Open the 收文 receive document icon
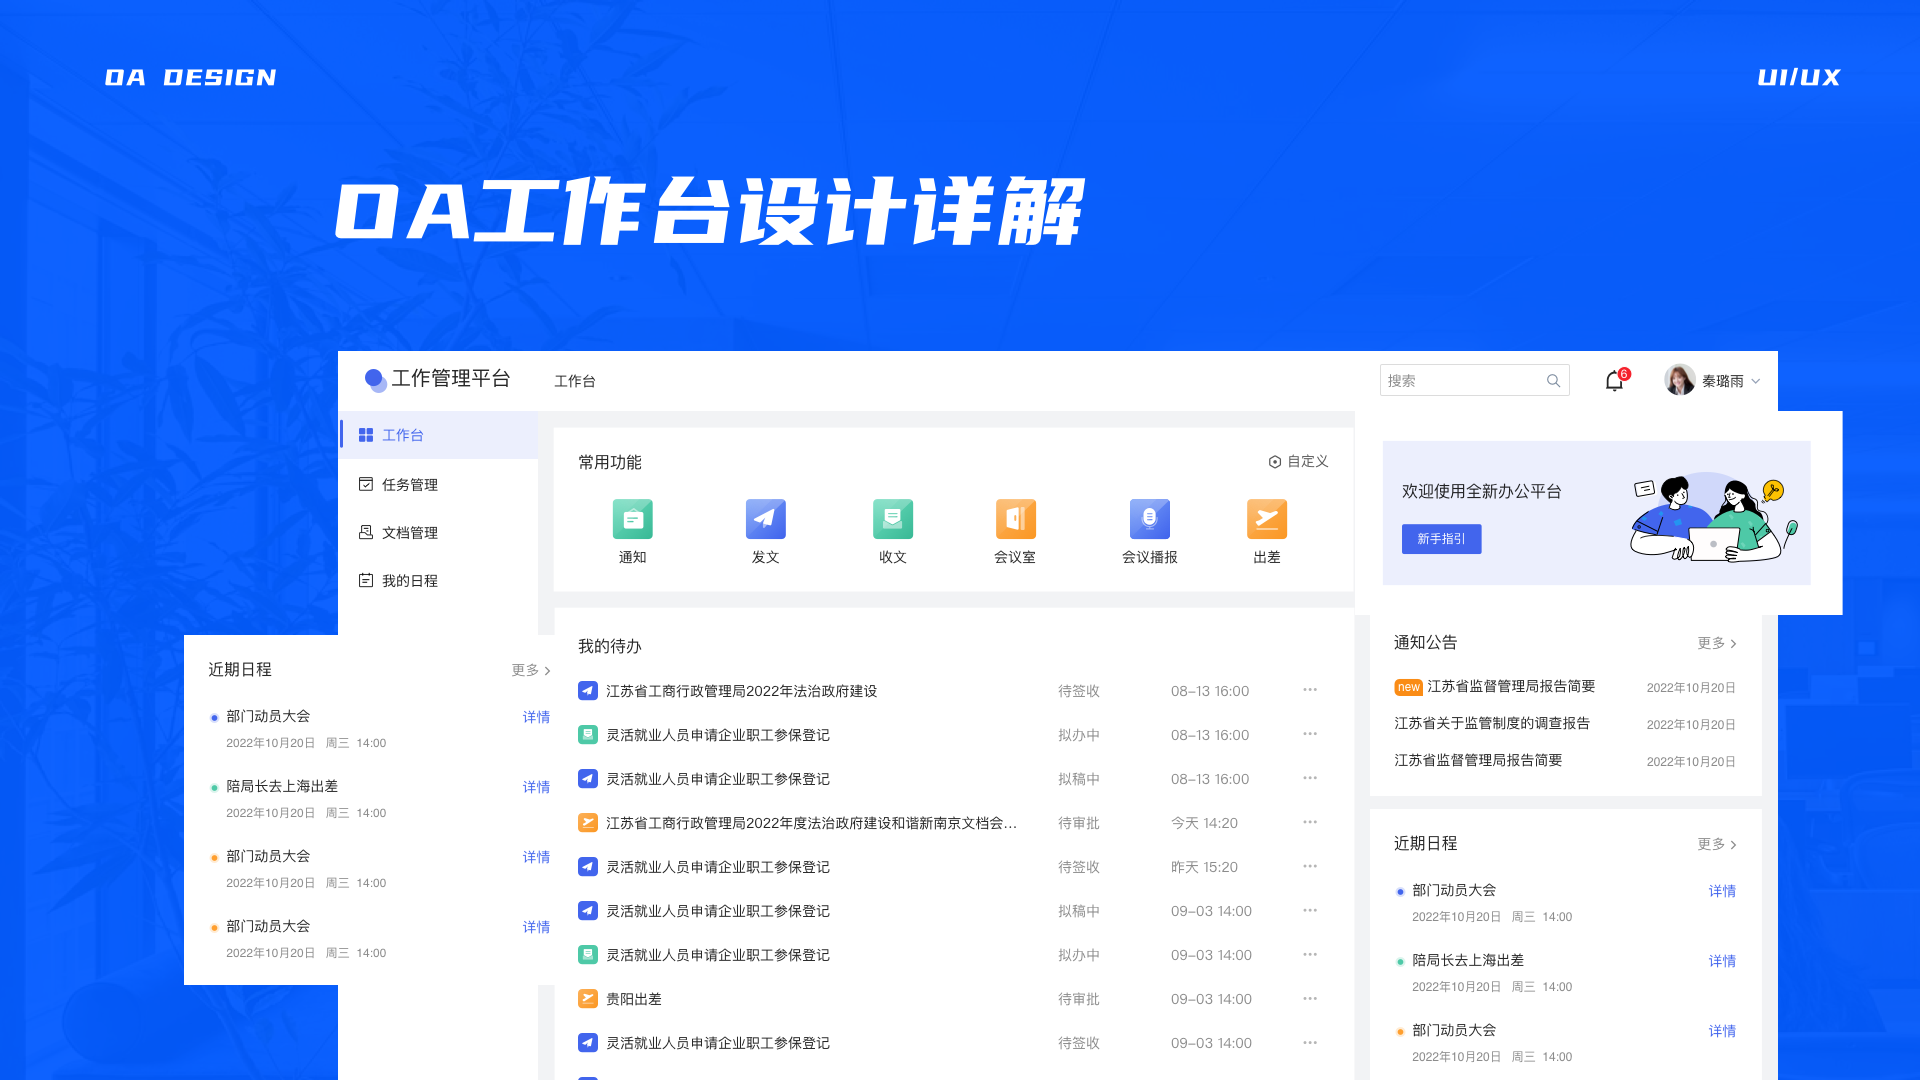This screenshot has height=1080, width=1920. 892,520
